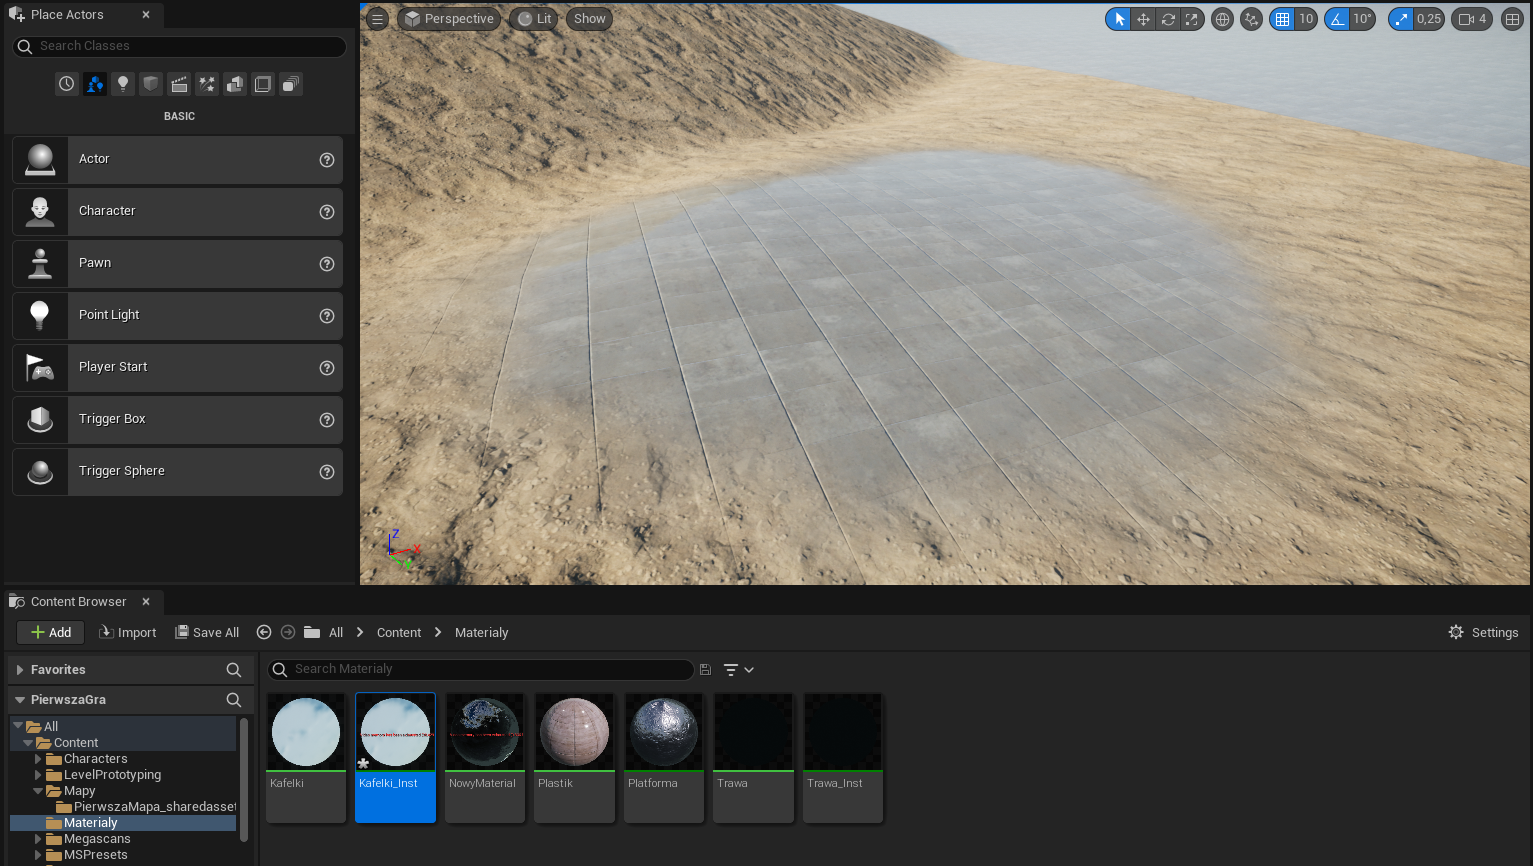The height and width of the screenshot is (866, 1533).
Task: Select the Scale transform tool
Action: pos(1191,18)
